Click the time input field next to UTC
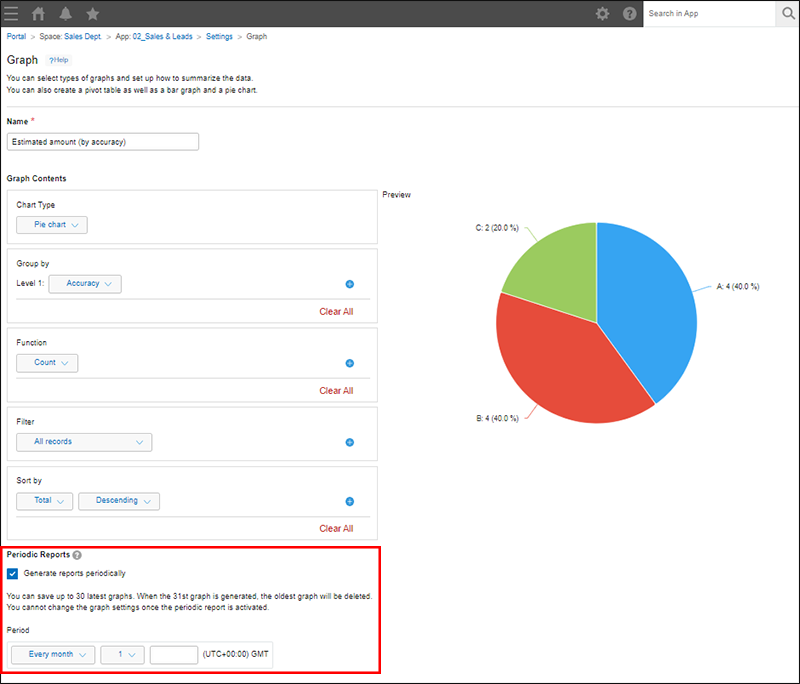This screenshot has width=800, height=684. click(173, 654)
